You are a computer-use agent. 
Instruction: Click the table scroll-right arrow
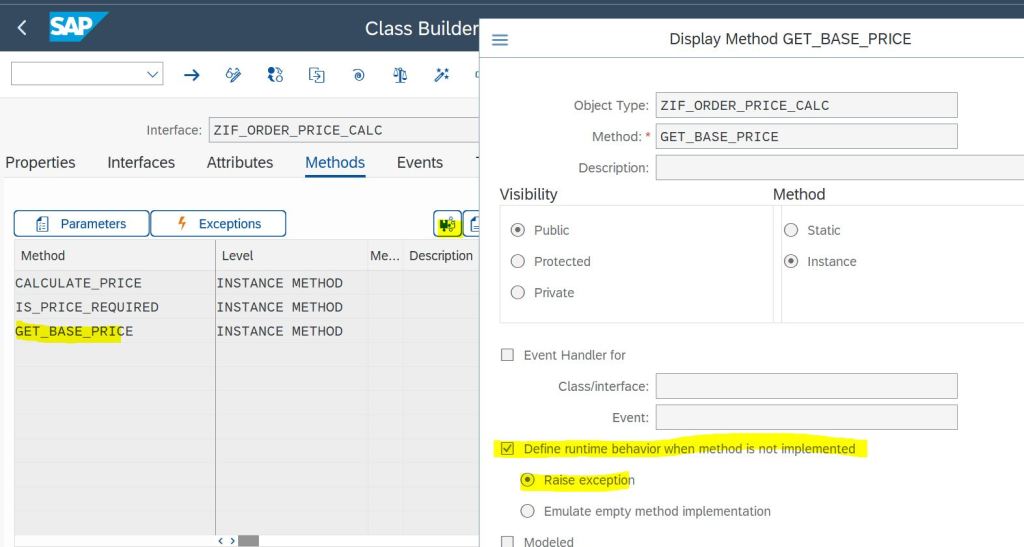point(232,541)
